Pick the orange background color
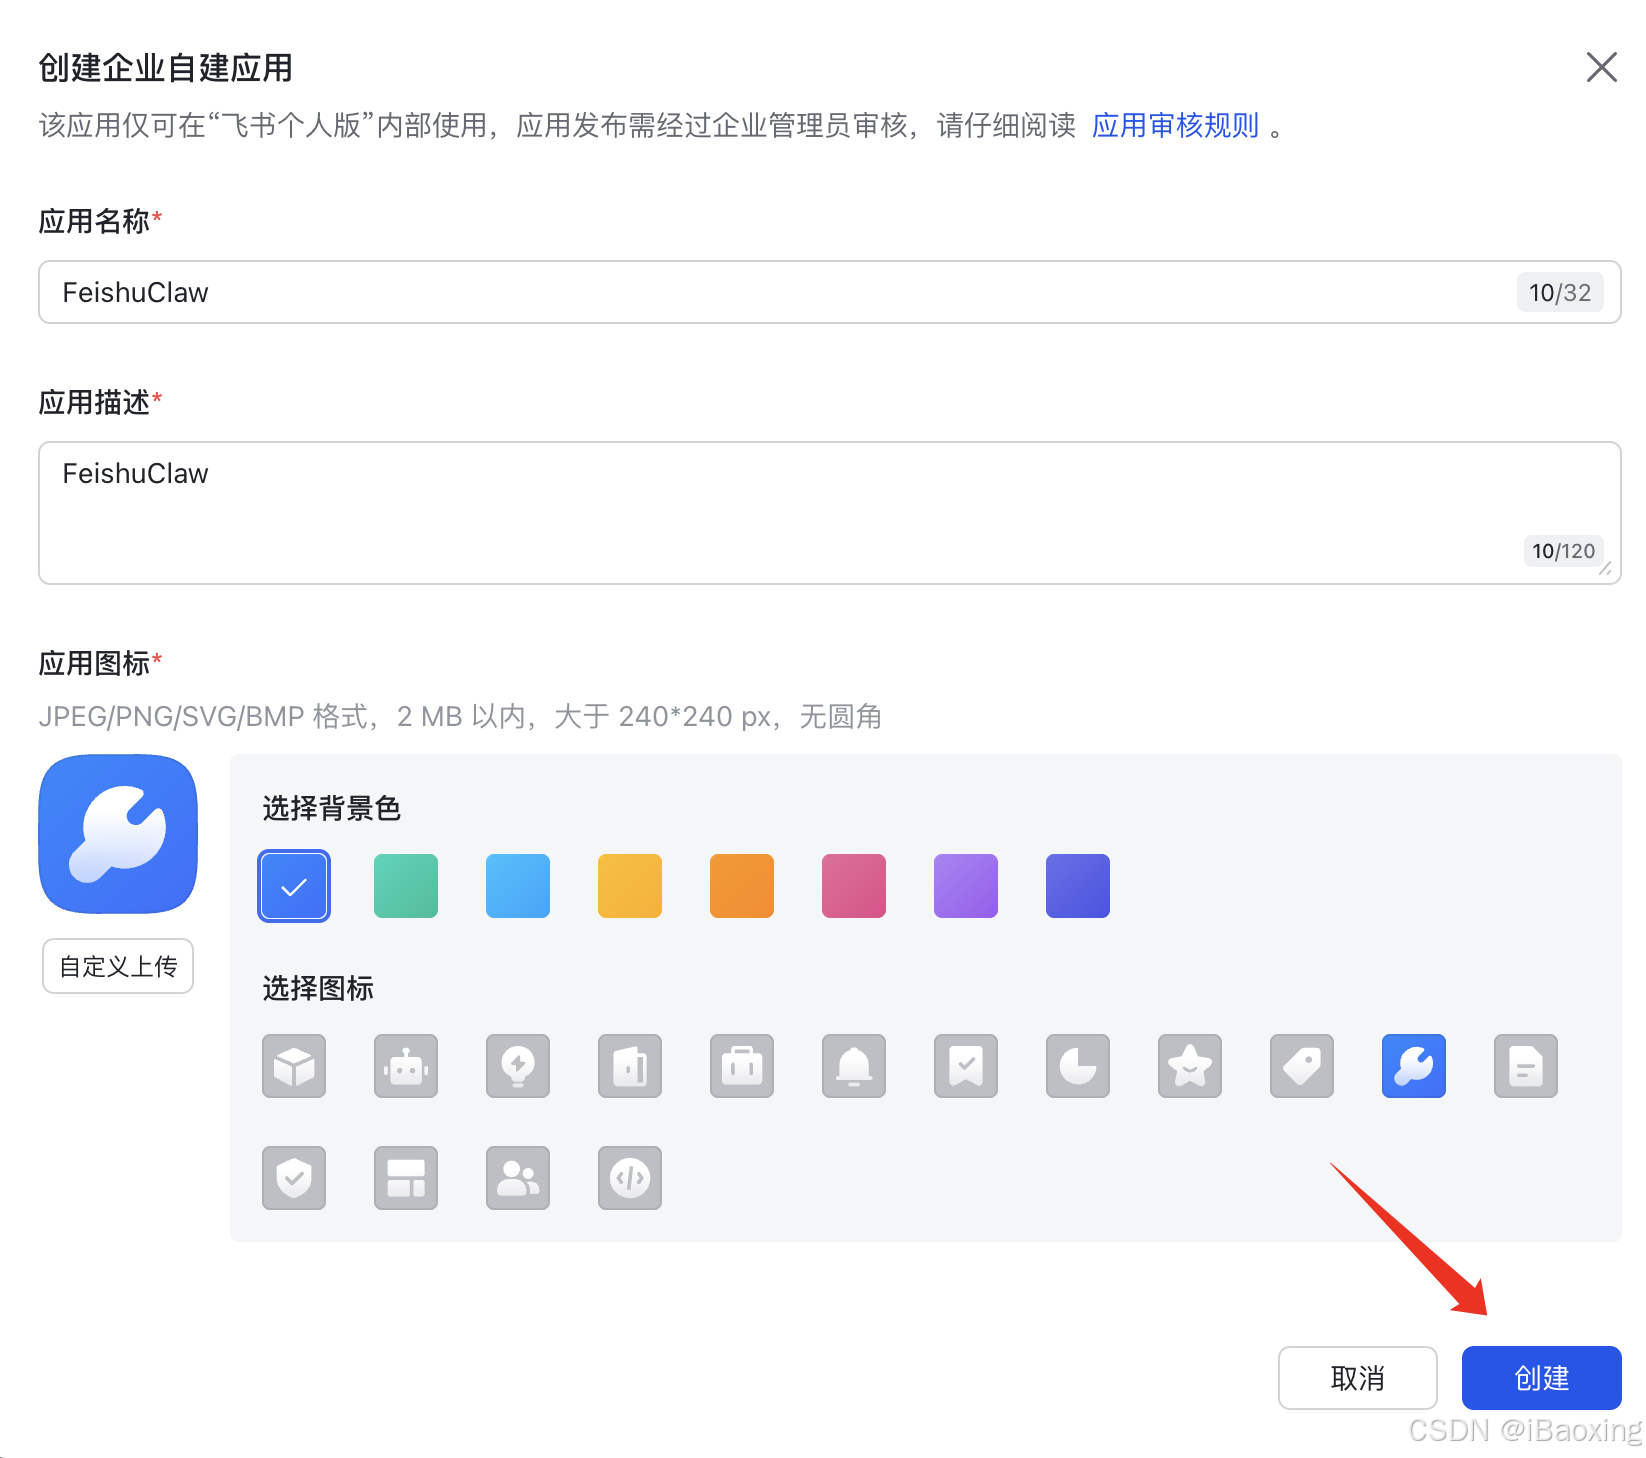 741,885
